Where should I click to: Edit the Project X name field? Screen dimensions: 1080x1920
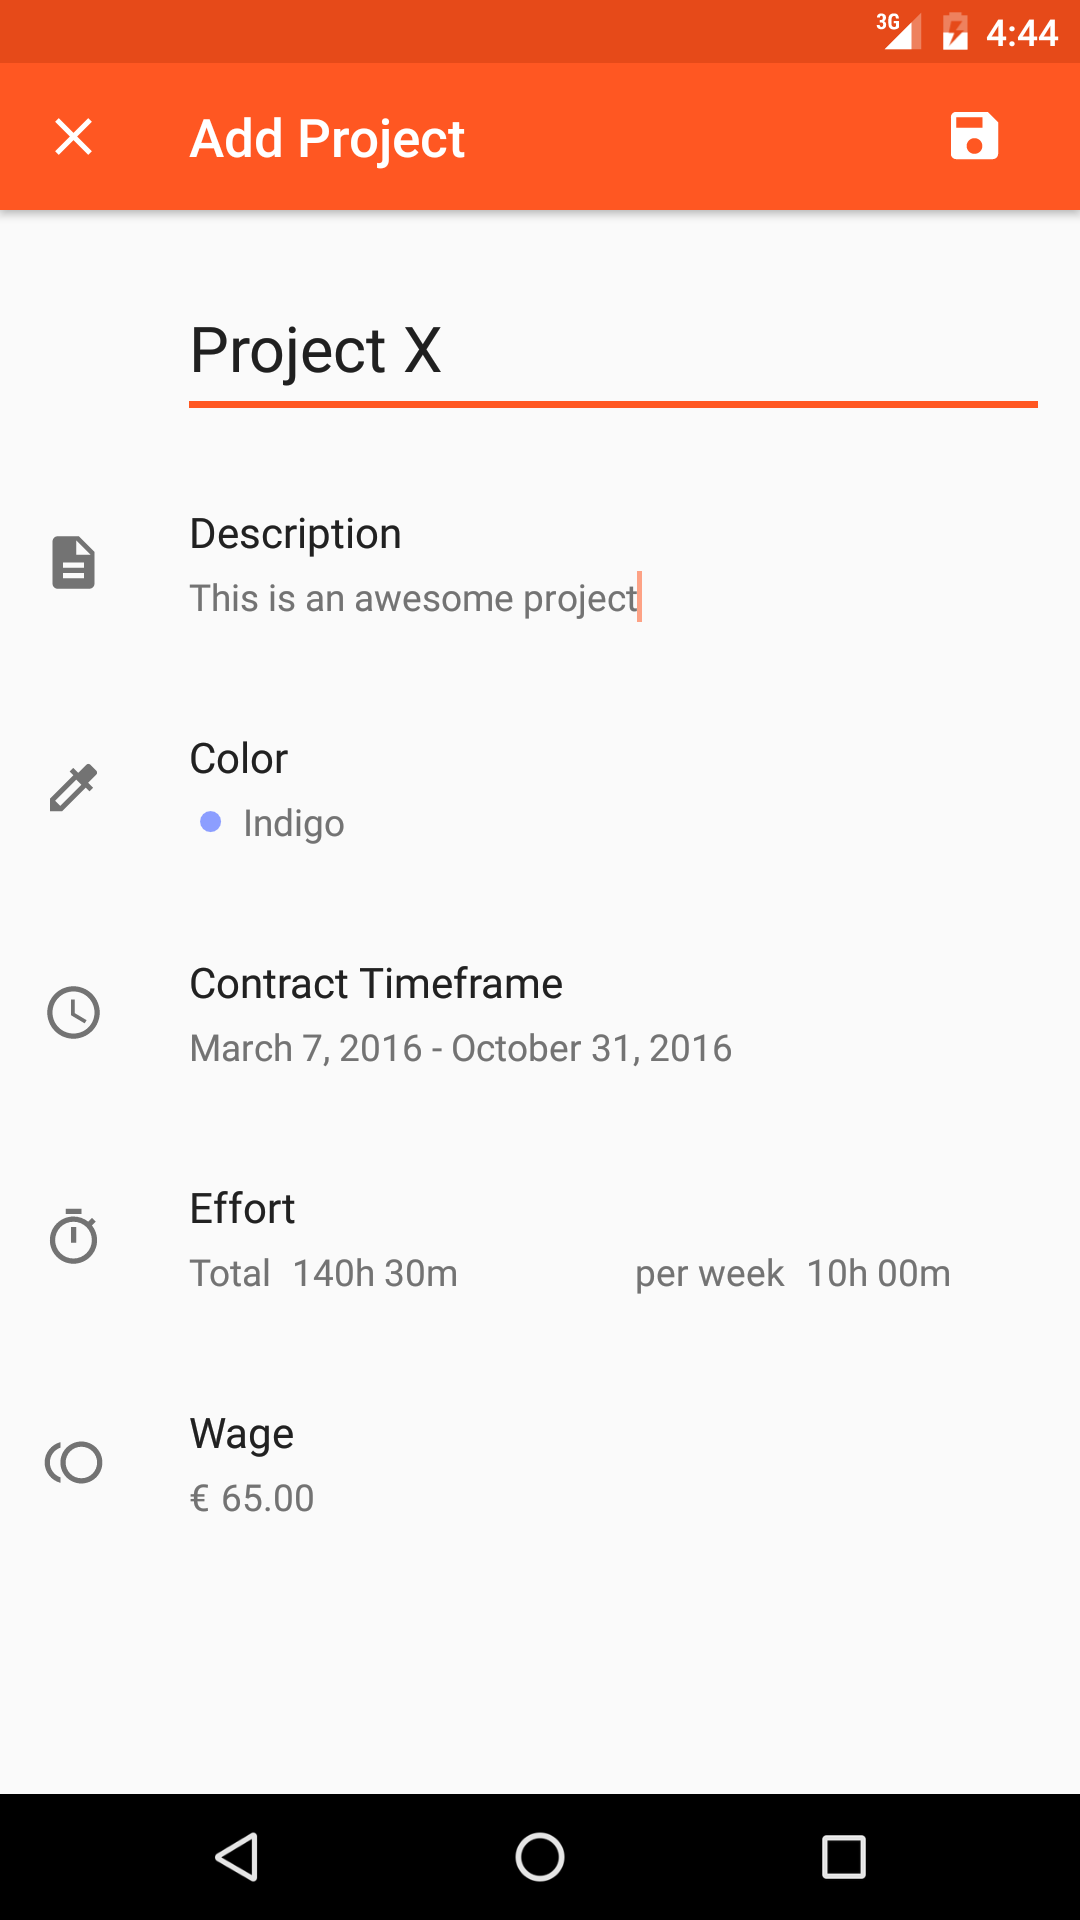tap(612, 352)
